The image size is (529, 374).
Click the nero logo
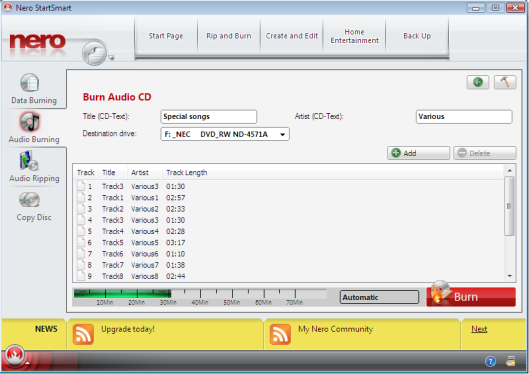coord(37,41)
